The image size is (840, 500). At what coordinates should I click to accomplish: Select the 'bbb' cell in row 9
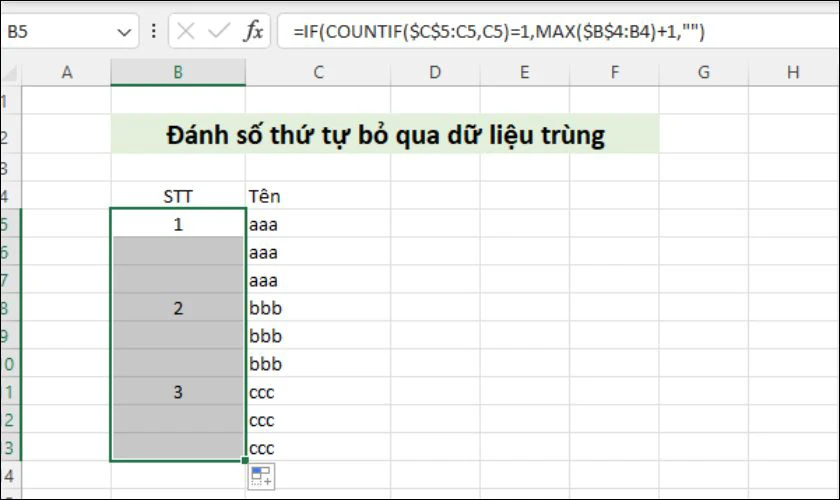click(x=318, y=335)
